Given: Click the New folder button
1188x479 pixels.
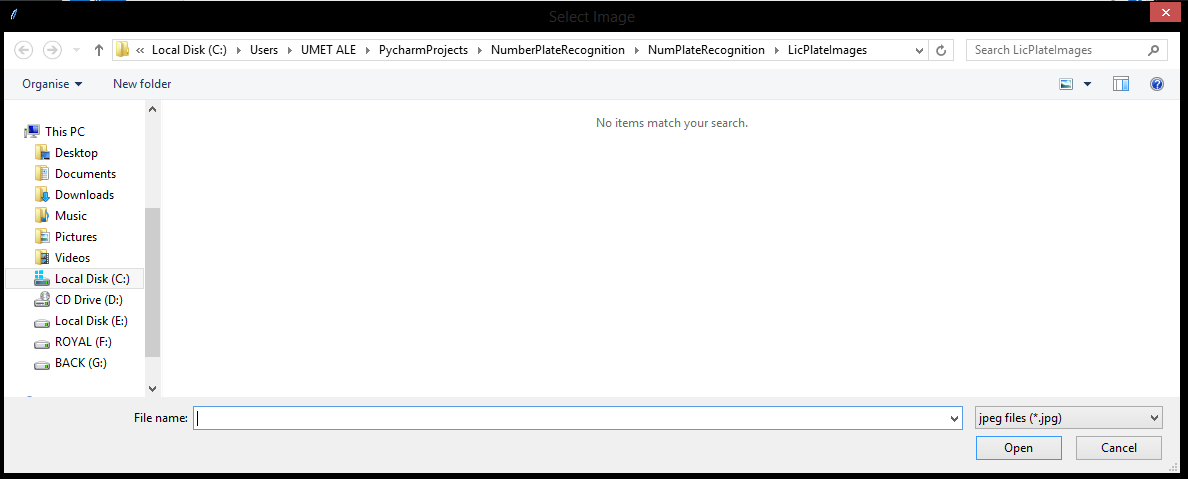Looking at the screenshot, I should point(142,84).
